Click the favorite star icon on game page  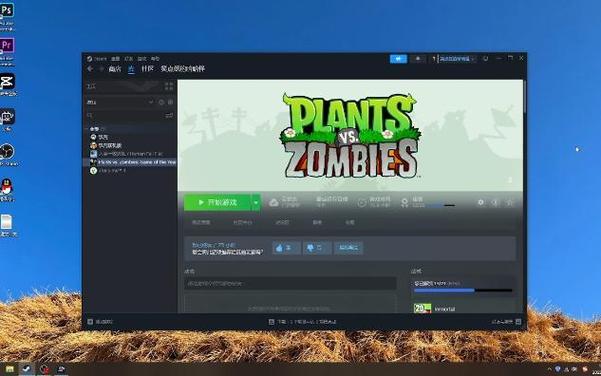(509, 202)
